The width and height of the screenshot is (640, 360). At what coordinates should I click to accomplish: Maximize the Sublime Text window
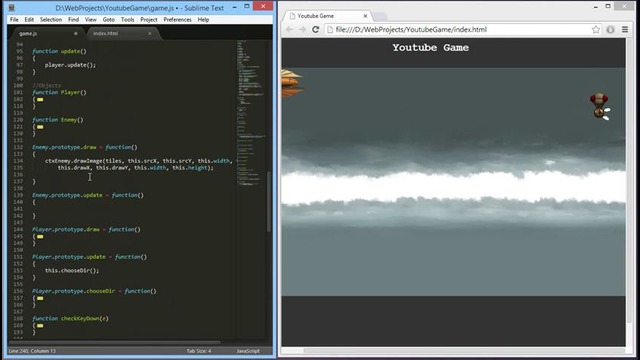click(247, 7)
